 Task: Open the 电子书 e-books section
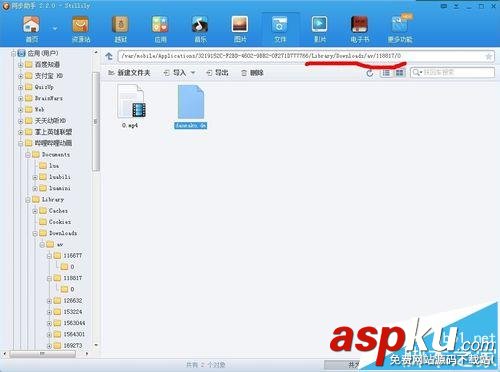(x=360, y=30)
